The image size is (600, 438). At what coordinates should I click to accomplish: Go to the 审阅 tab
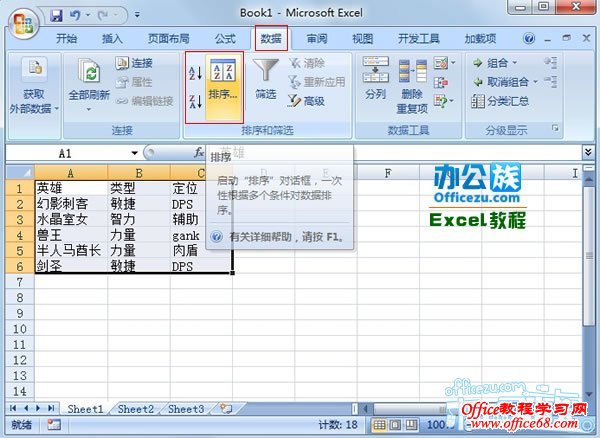coord(317,39)
